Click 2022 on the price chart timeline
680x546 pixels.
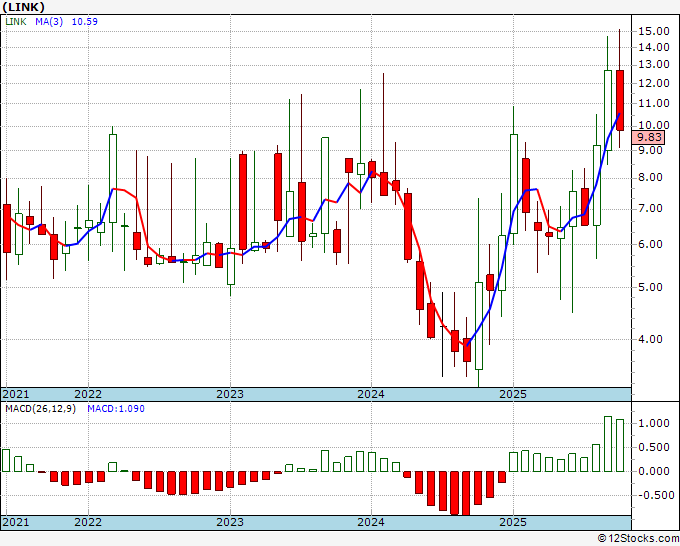coord(88,394)
